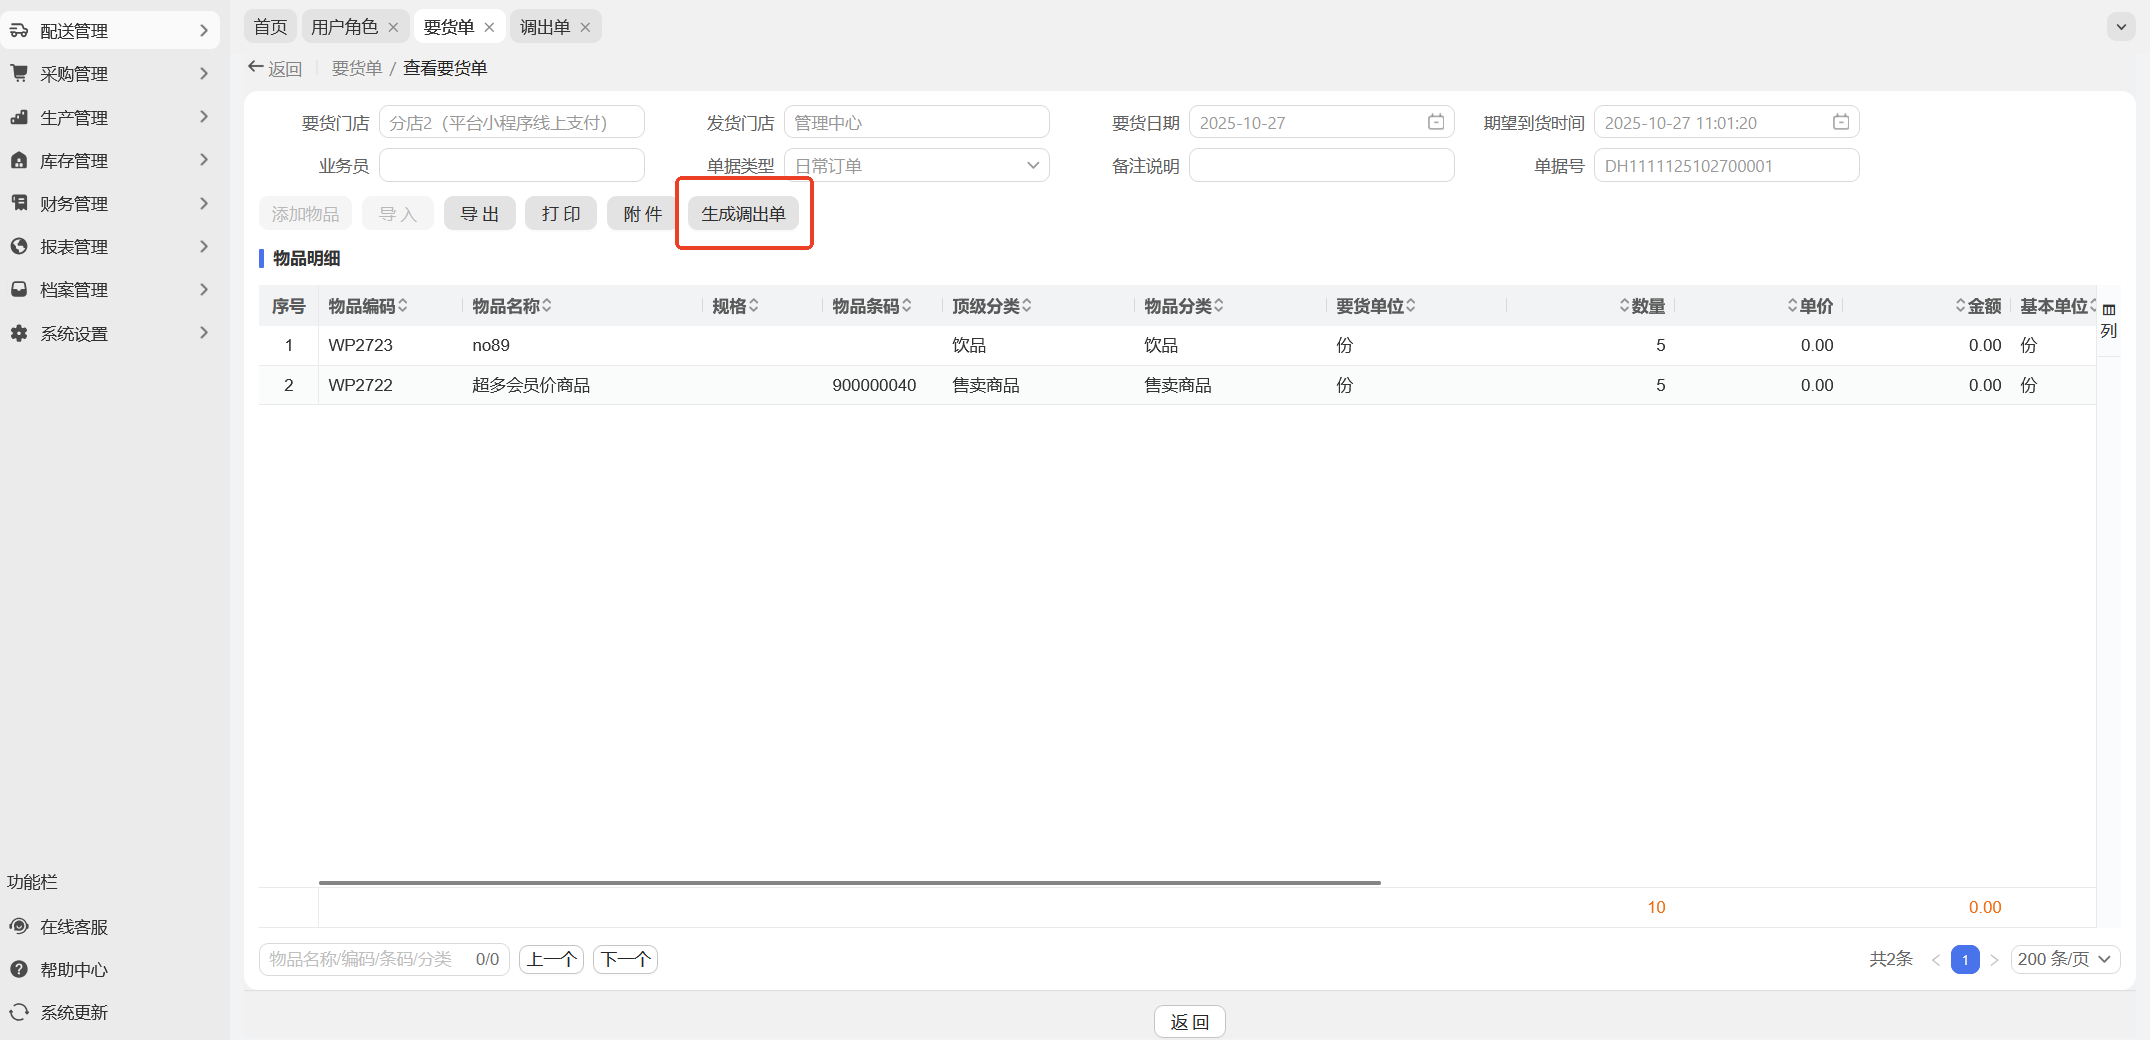Go to previous page arrow

(1936, 960)
